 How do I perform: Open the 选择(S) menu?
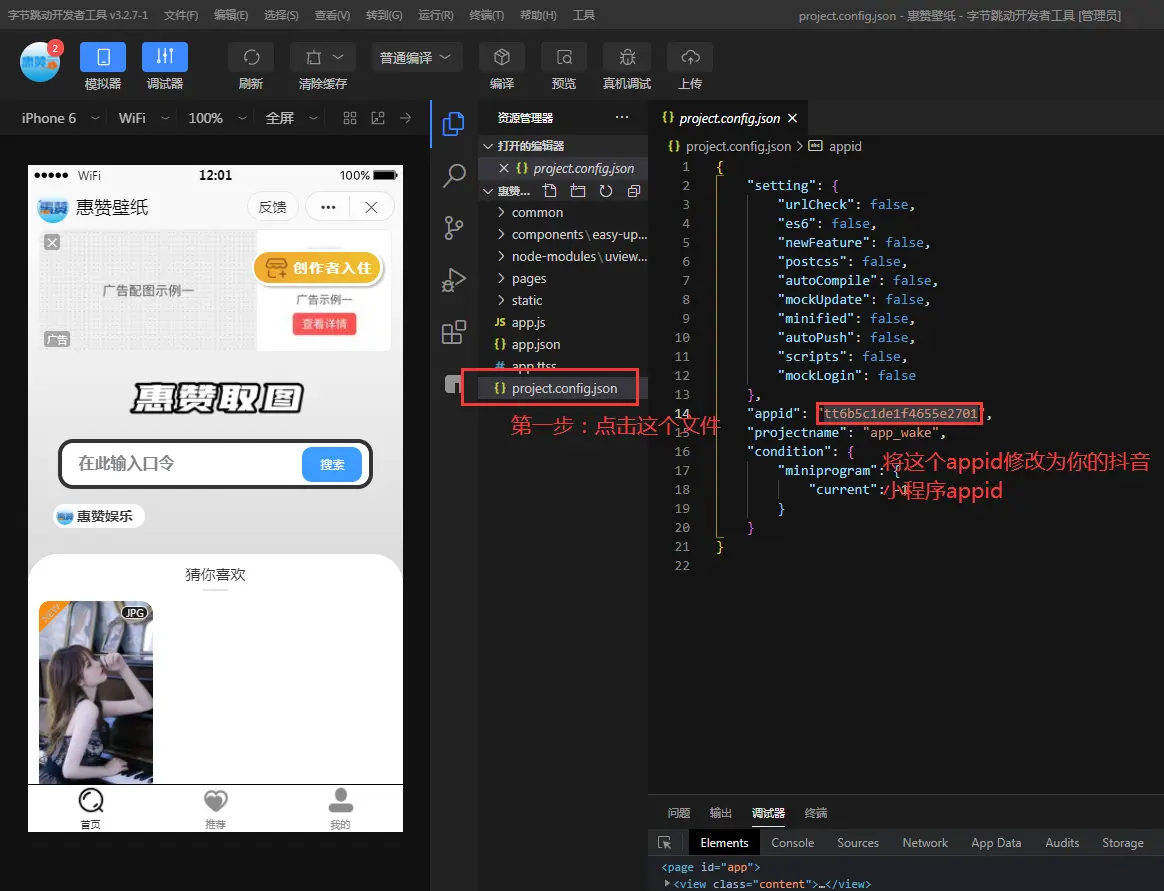coord(281,15)
